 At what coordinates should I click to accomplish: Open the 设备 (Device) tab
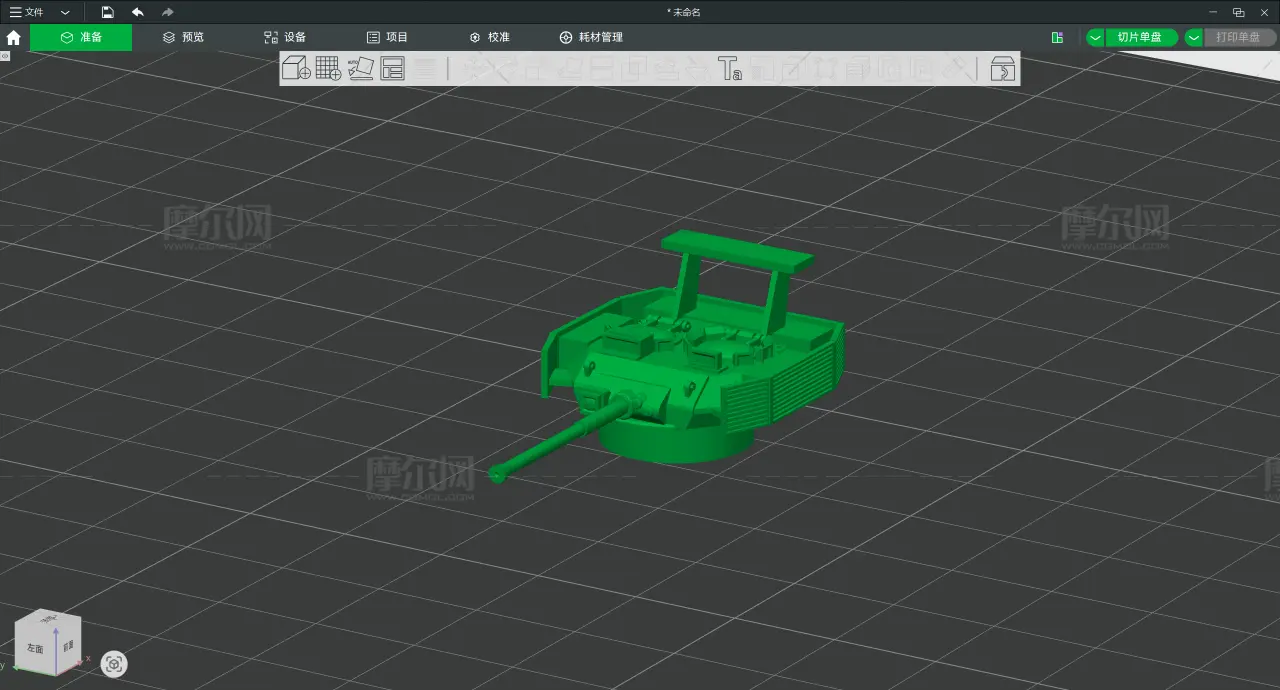coord(285,37)
